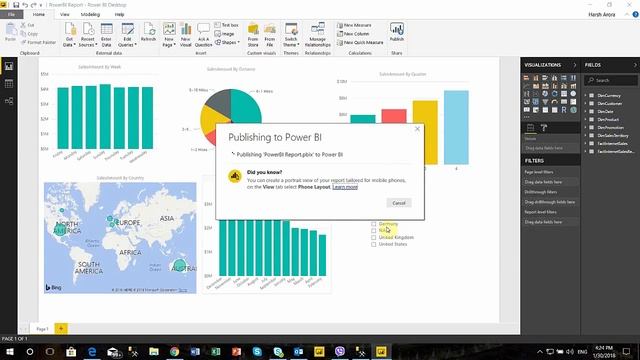640x360 pixels.
Task: Switch to Report view in left sidebar
Action: [x=9, y=67]
